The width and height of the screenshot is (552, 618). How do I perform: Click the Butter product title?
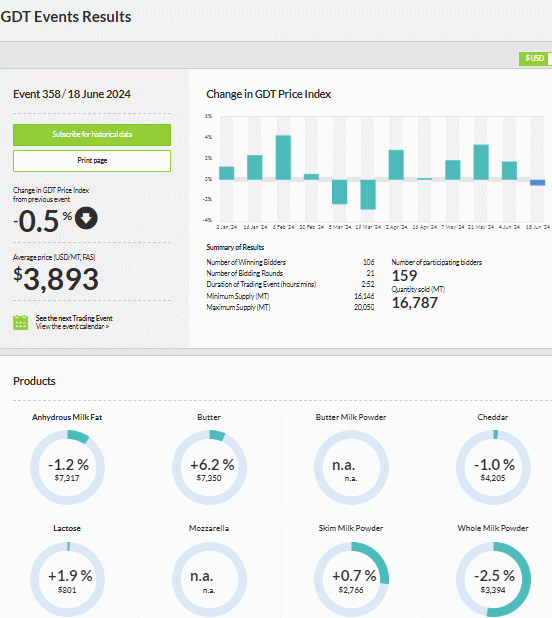pyautogui.click(x=209, y=417)
